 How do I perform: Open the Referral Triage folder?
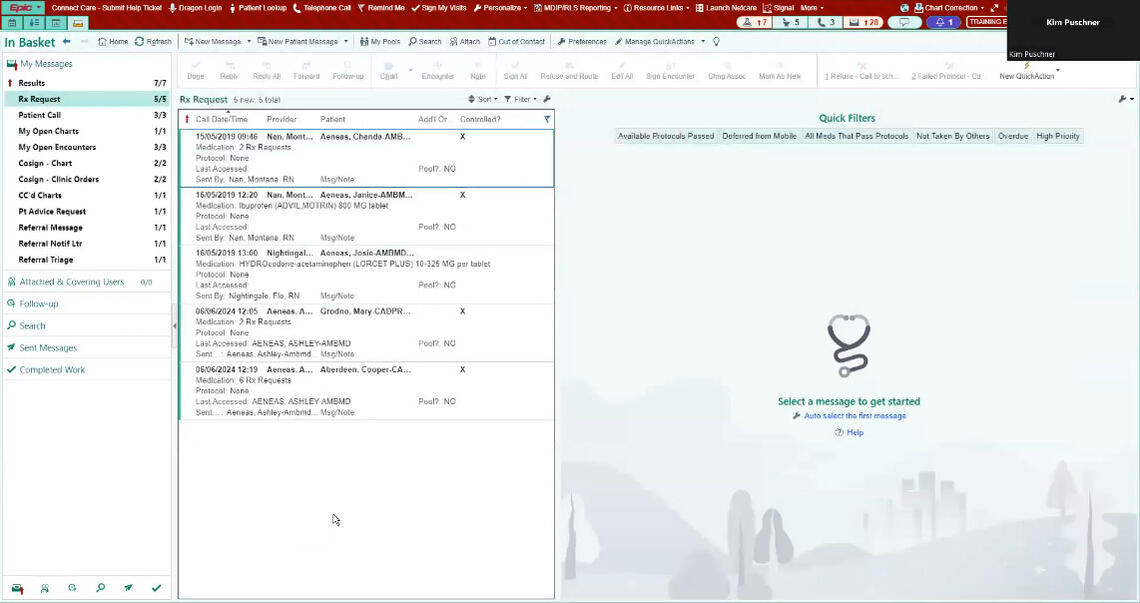click(x=87, y=259)
